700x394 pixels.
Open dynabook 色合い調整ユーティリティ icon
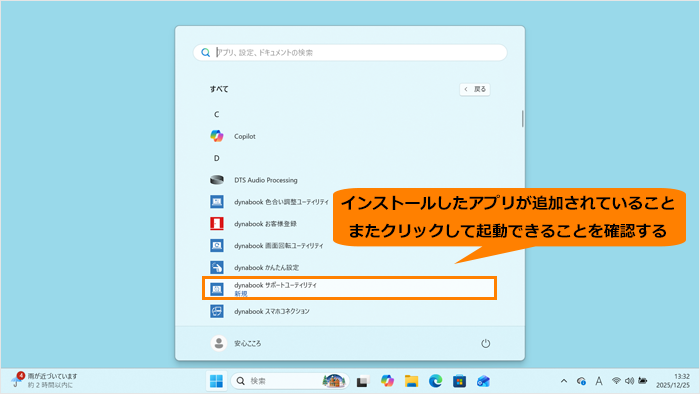(217, 202)
